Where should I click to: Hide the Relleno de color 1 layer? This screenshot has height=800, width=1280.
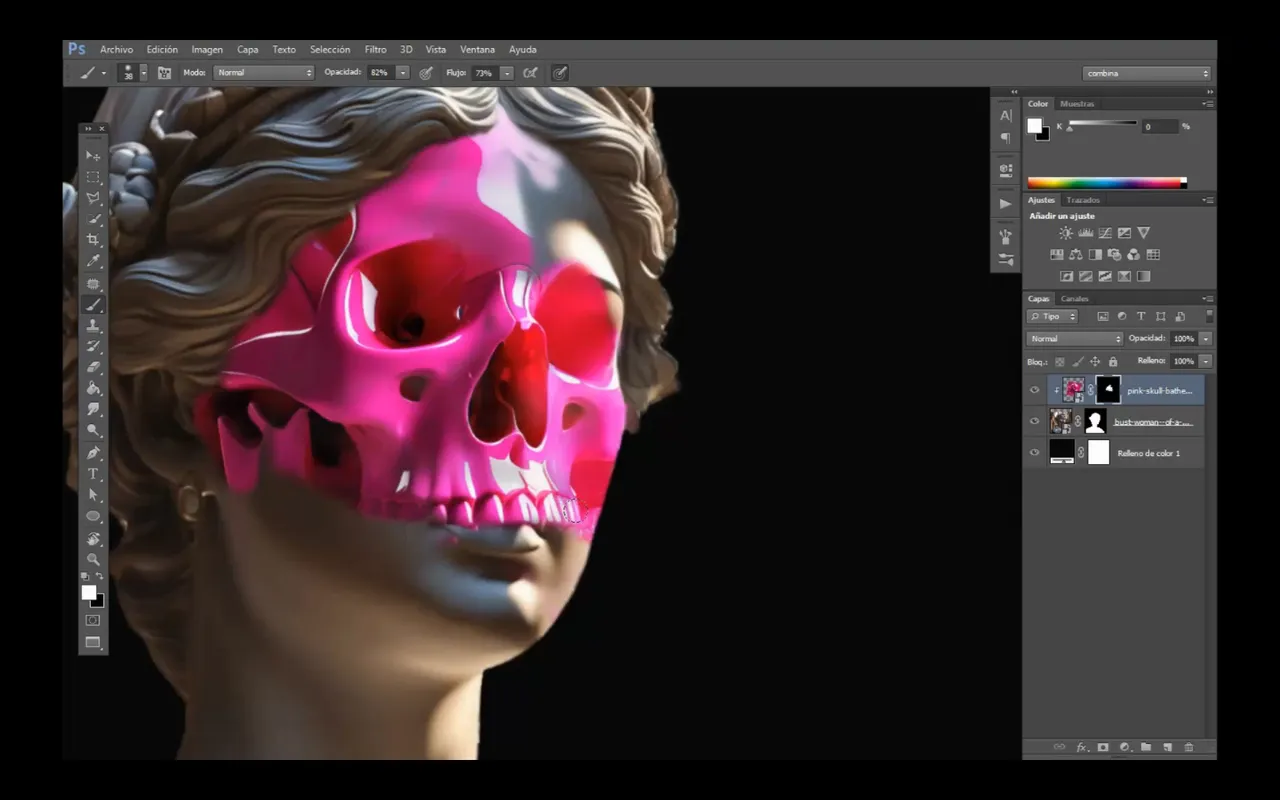1035,453
